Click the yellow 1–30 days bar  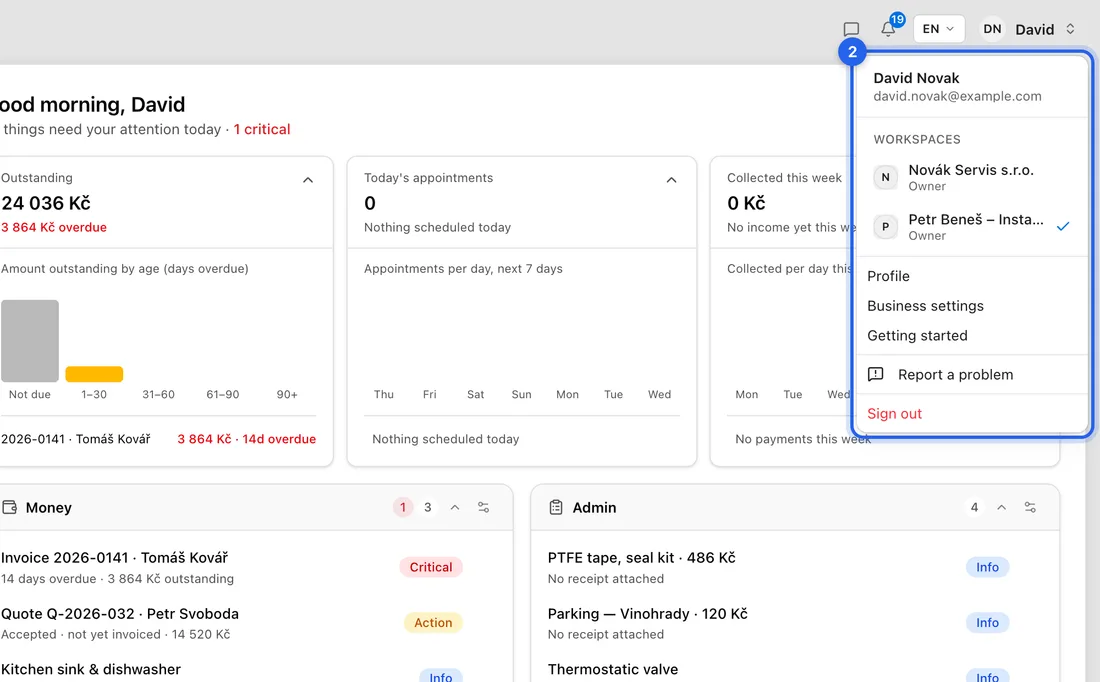[x=94, y=374]
